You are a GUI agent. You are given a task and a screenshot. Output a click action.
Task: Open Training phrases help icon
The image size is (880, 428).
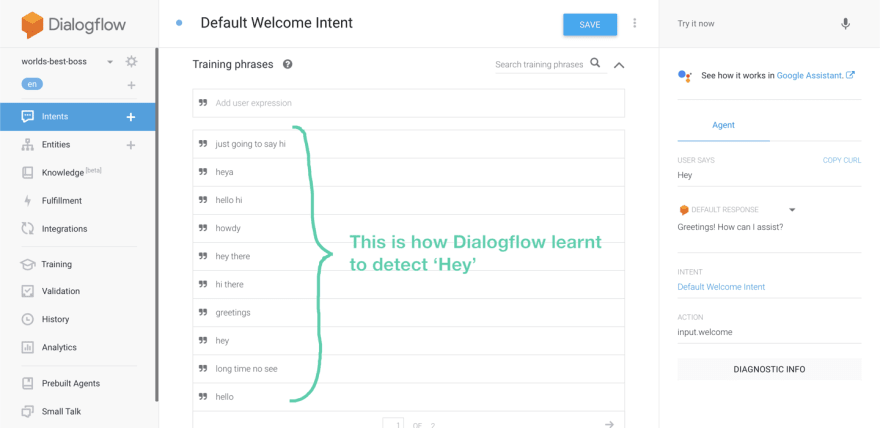tap(287, 65)
